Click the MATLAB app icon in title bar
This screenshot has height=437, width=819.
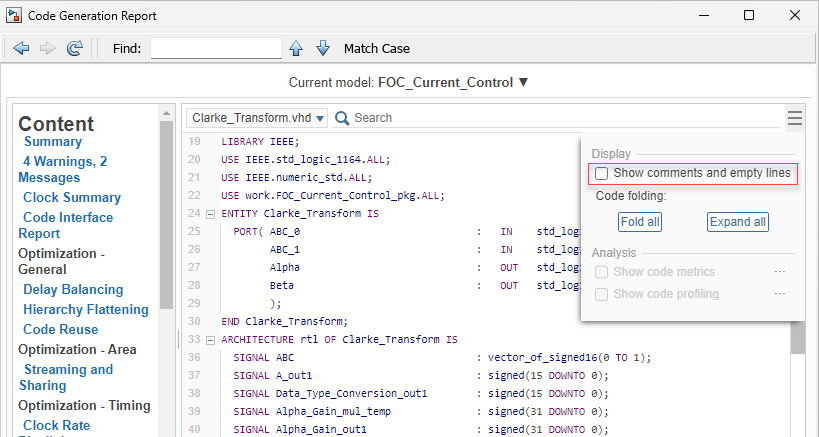15,16
